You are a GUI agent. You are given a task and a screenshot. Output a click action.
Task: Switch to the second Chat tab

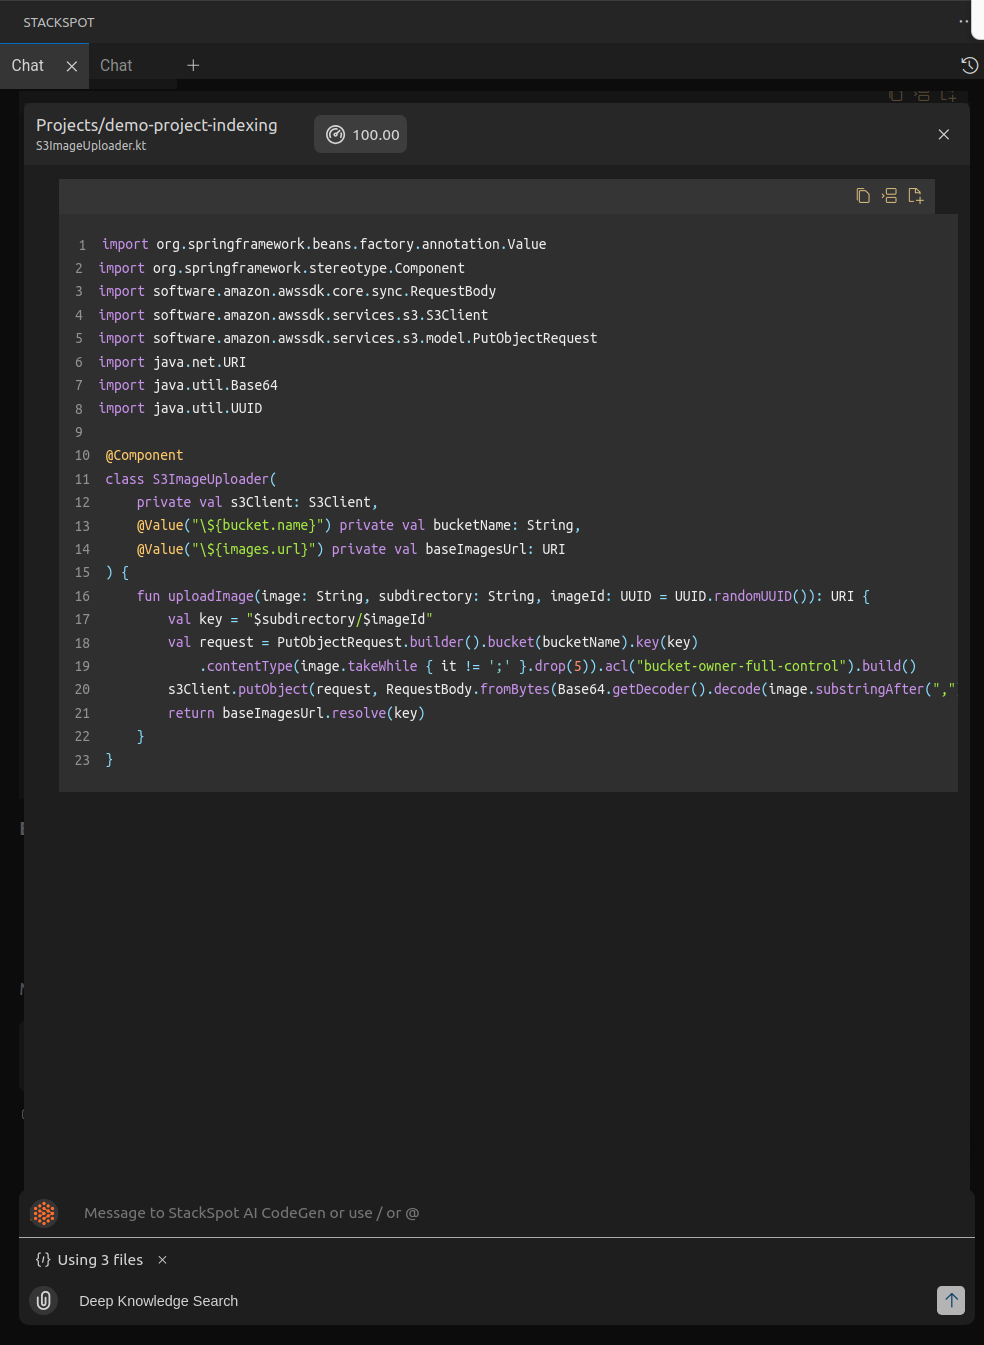[116, 65]
